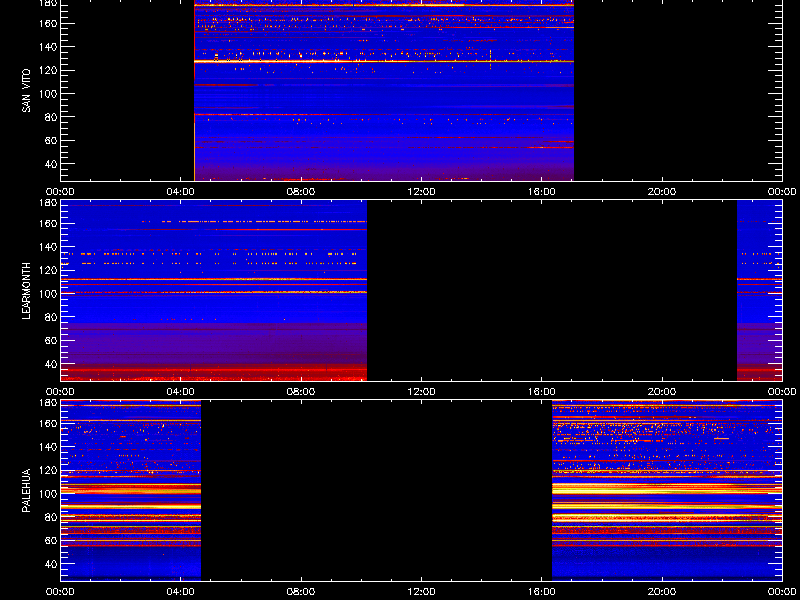Click inside the San Vito spectrogram data
This screenshot has height=600, width=800.
point(384,91)
